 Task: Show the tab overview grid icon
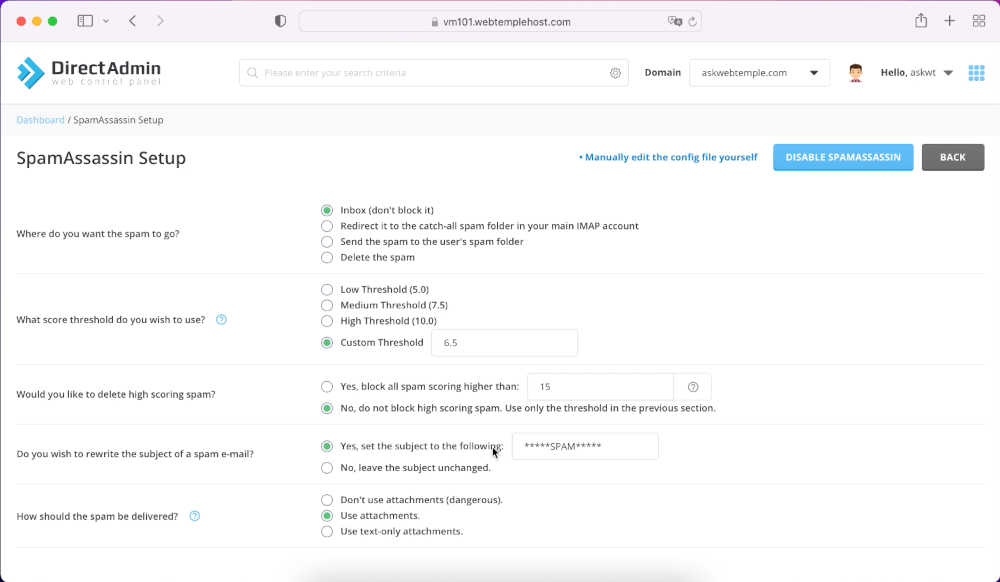click(979, 21)
